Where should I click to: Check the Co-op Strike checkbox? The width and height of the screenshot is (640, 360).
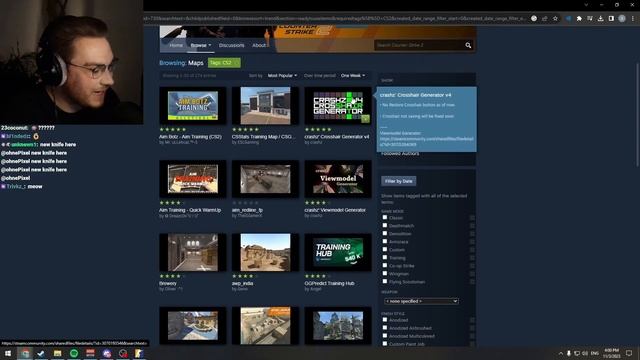tap(384, 265)
